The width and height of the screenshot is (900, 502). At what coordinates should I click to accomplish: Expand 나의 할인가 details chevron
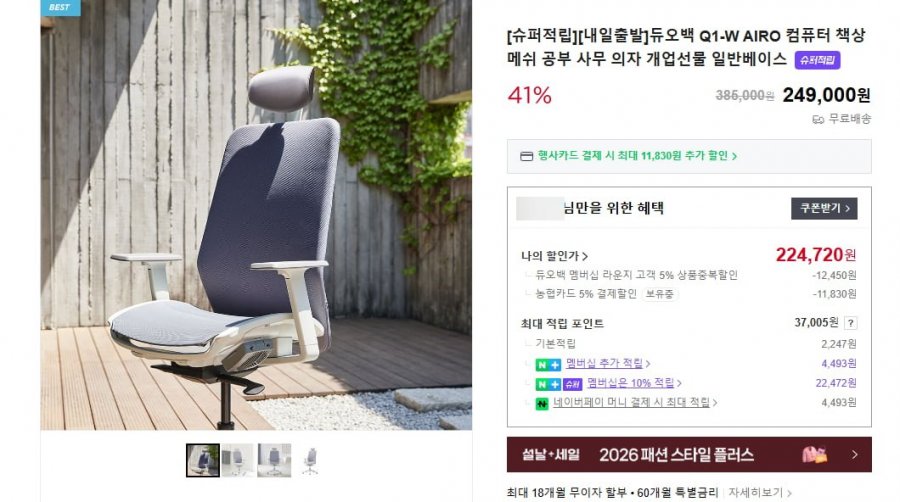(585, 256)
